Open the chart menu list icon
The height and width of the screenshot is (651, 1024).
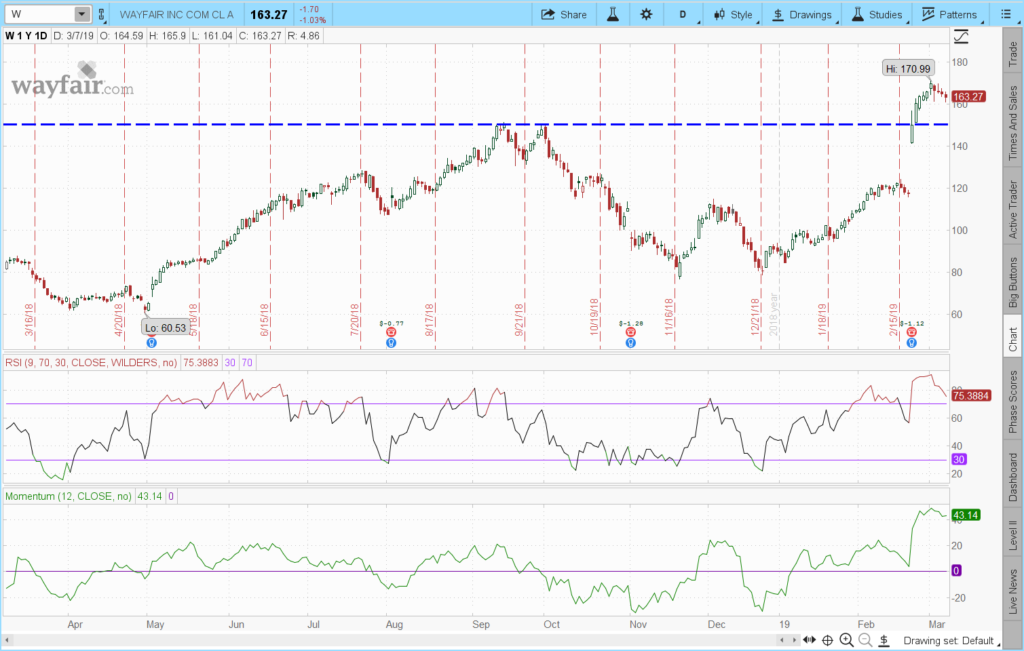(x=1007, y=14)
